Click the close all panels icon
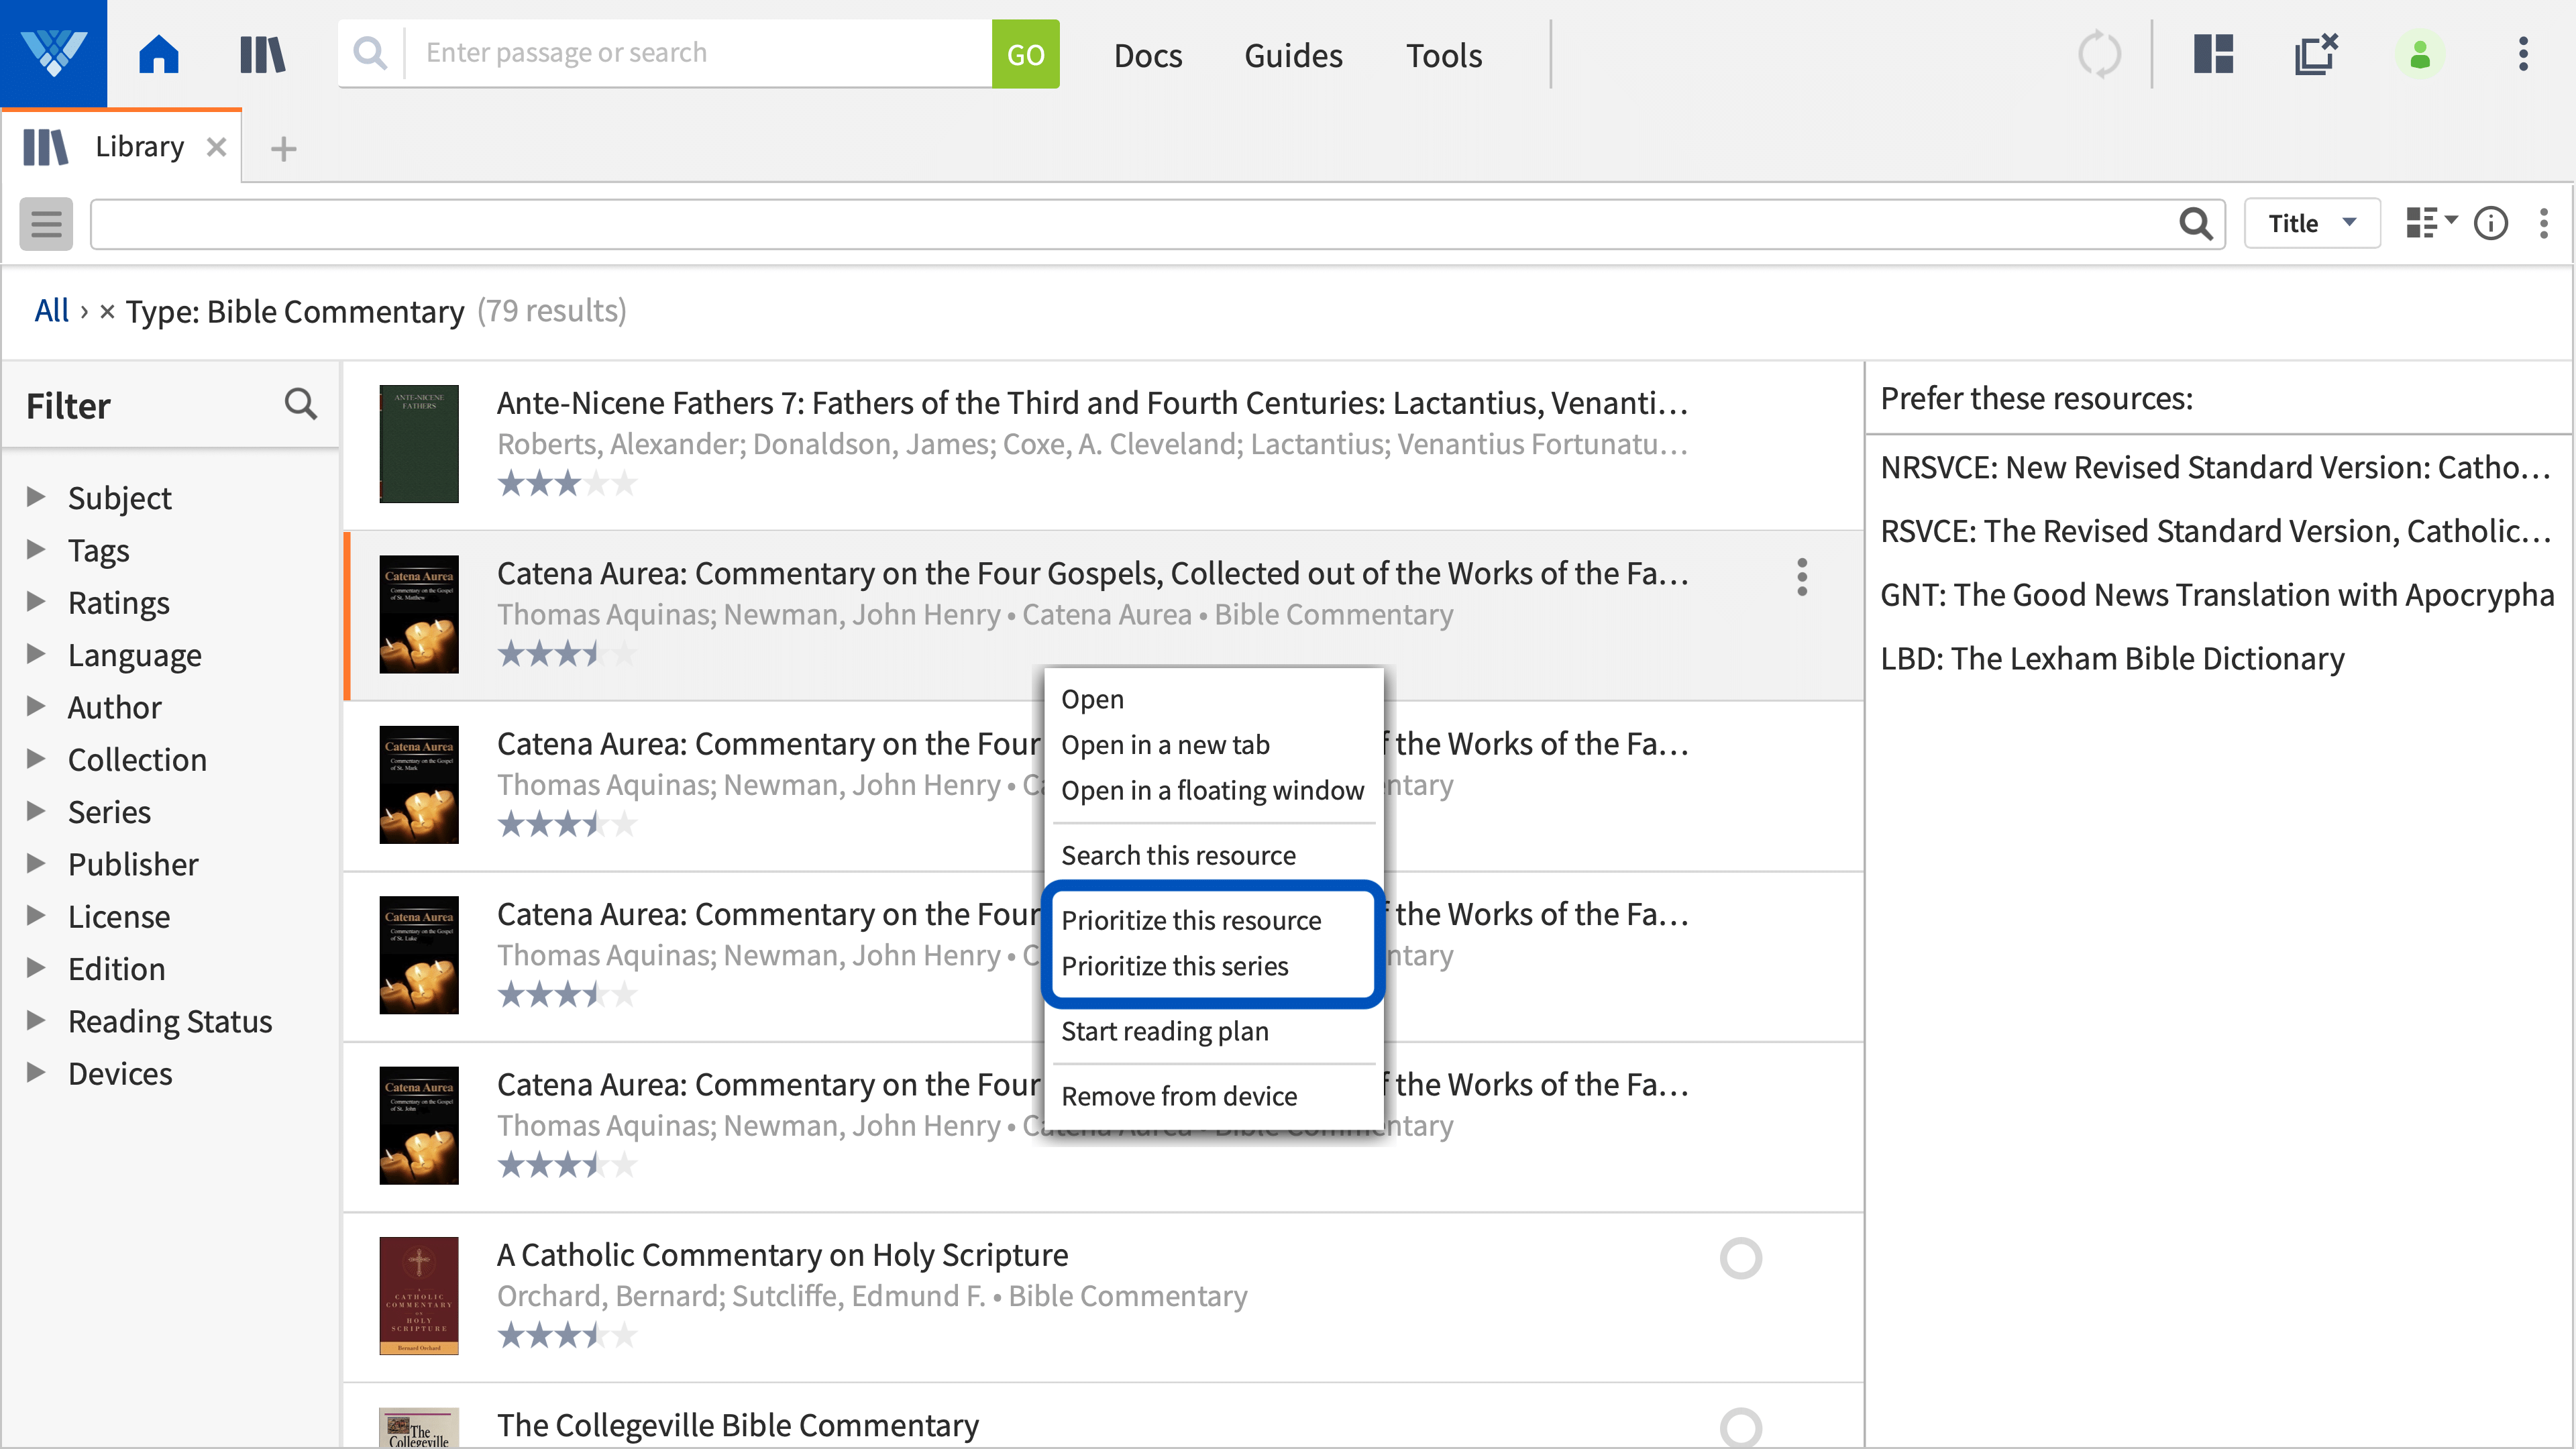The height and width of the screenshot is (1449, 2576). (x=2316, y=54)
